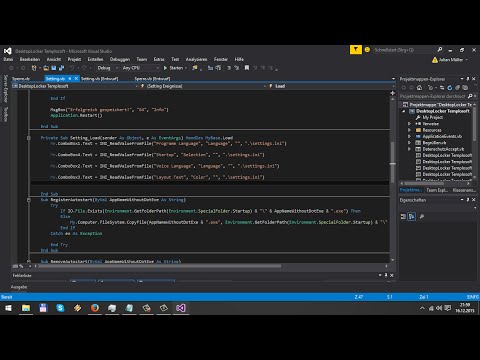The image size is (480, 360).
Task: Select DatenschutzAccept.vb in the tree
Action: click(443, 149)
